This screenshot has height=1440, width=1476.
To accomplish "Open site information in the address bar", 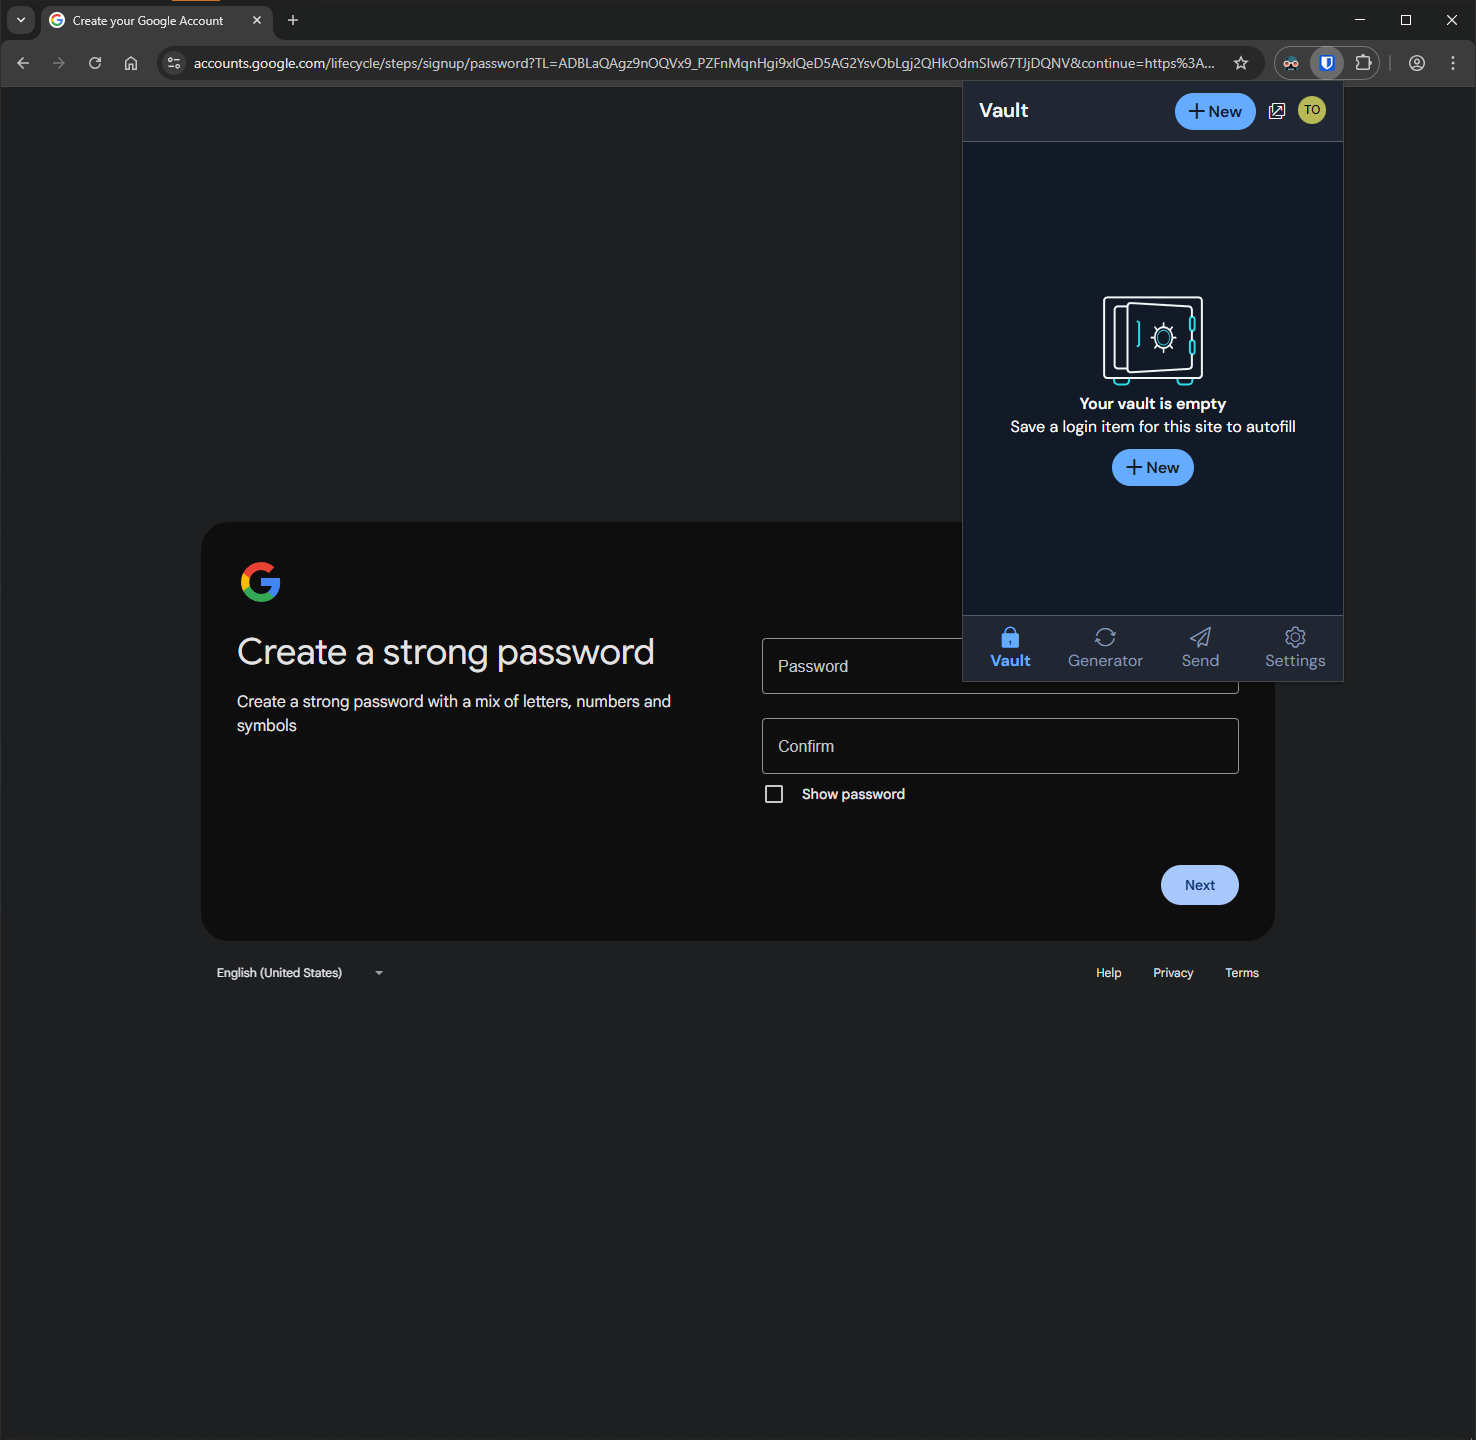I will click(173, 62).
